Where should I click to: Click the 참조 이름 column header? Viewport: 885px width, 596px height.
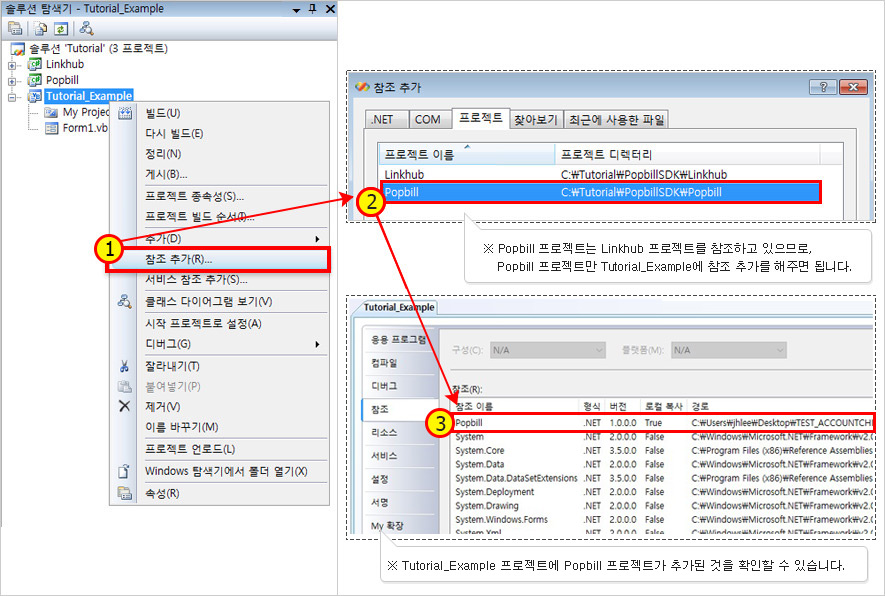[516, 406]
